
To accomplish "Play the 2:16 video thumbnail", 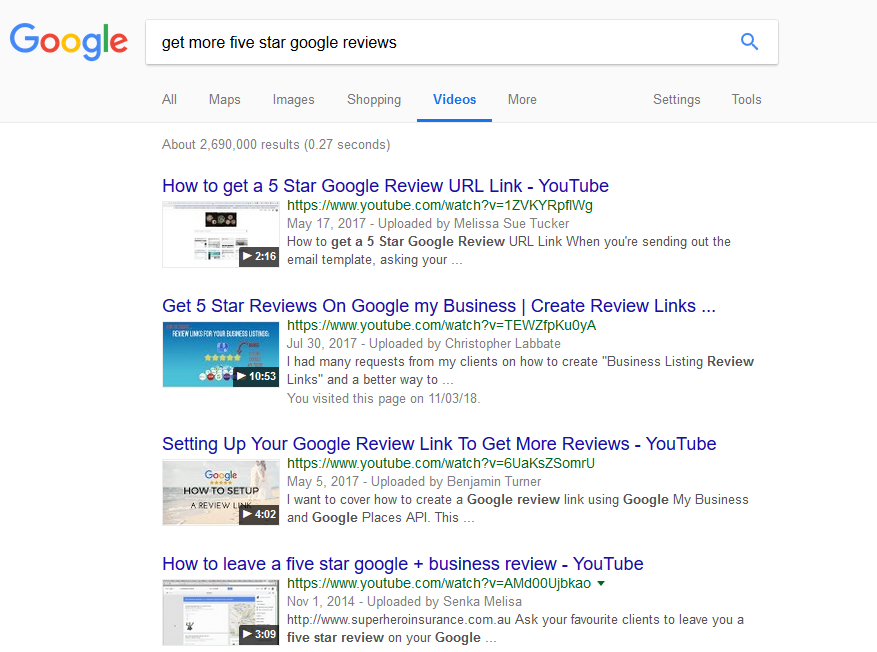I will 221,234.
